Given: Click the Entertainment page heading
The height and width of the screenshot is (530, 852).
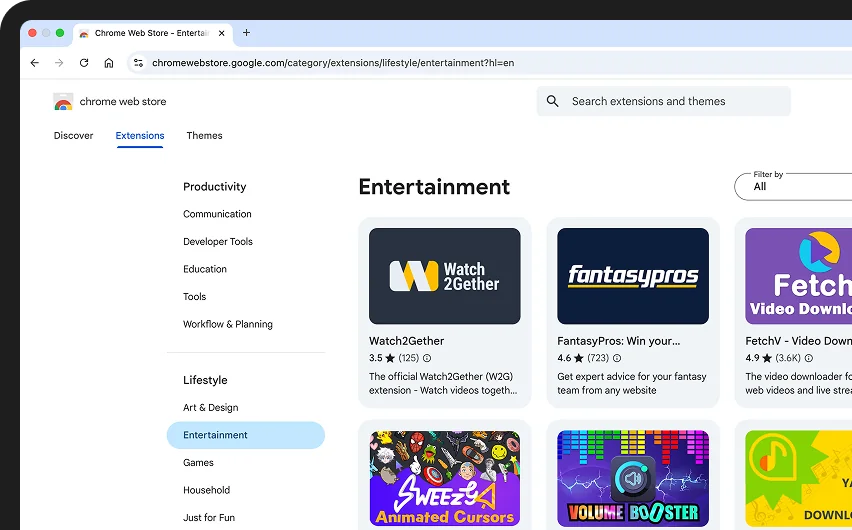Looking at the screenshot, I should (x=434, y=187).
